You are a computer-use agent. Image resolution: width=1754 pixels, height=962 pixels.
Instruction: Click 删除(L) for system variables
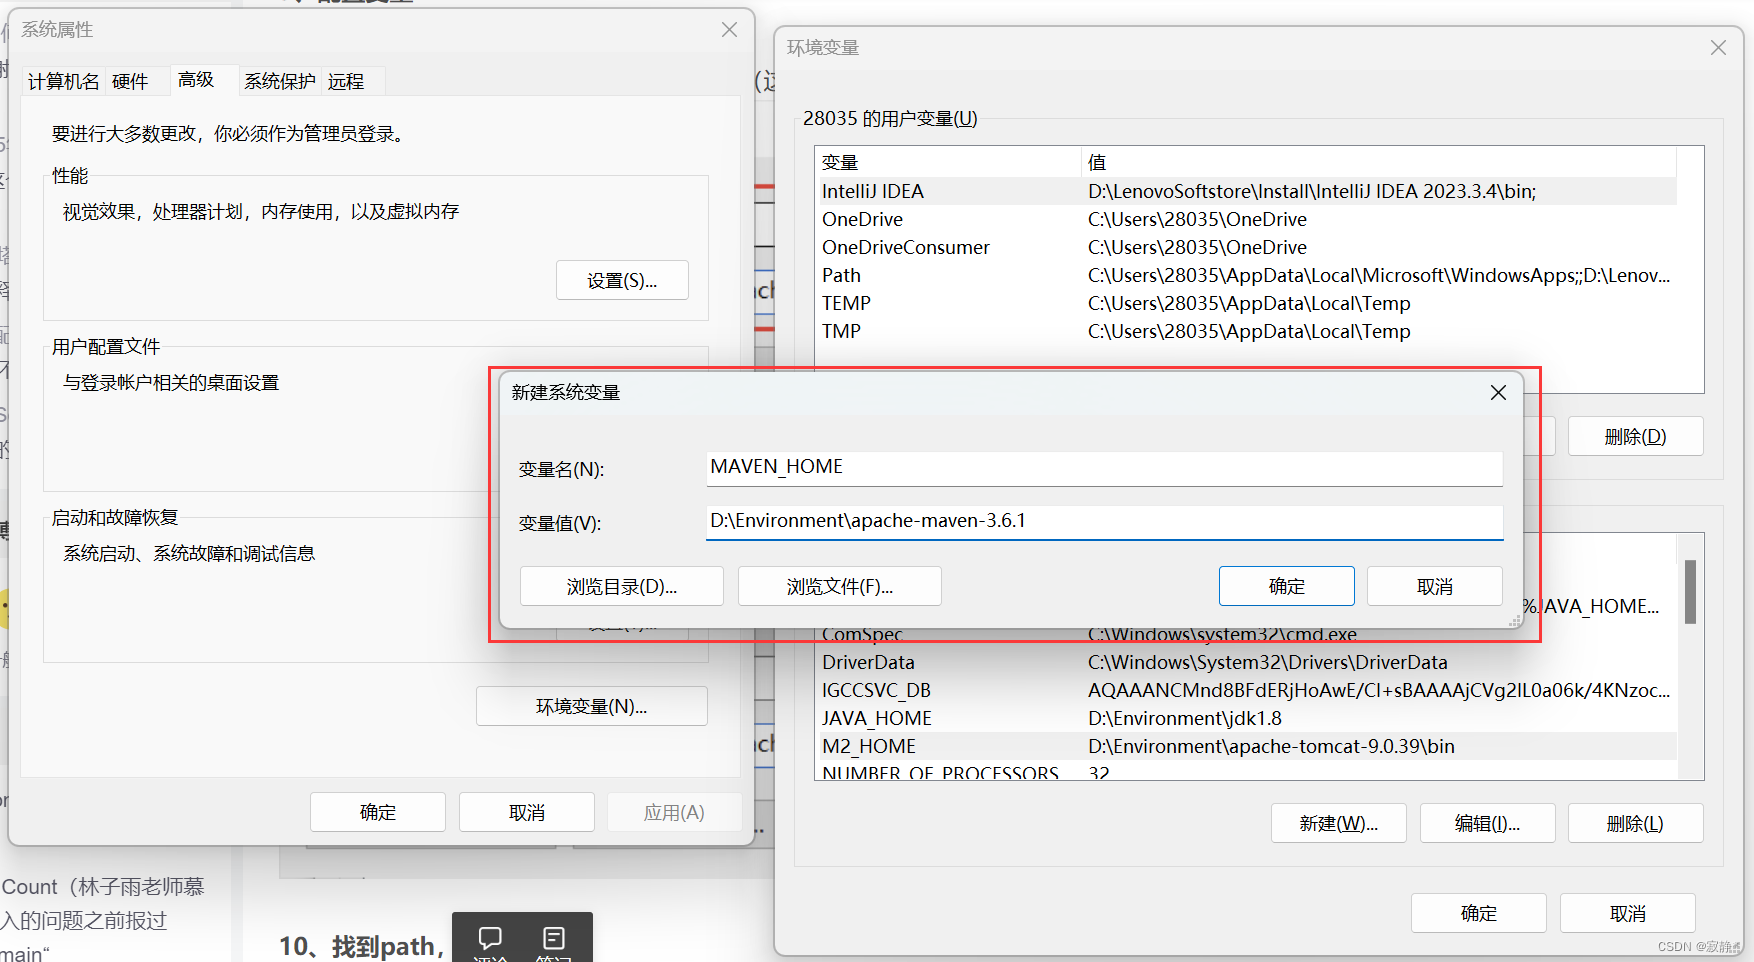pos(1636,824)
